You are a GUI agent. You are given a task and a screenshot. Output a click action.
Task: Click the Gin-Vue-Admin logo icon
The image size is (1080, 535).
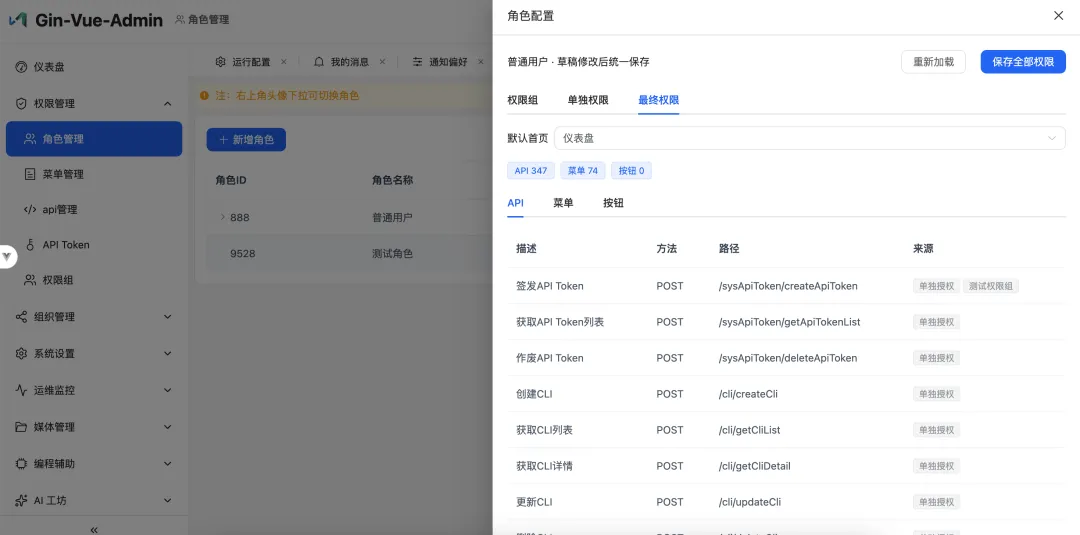[18, 20]
